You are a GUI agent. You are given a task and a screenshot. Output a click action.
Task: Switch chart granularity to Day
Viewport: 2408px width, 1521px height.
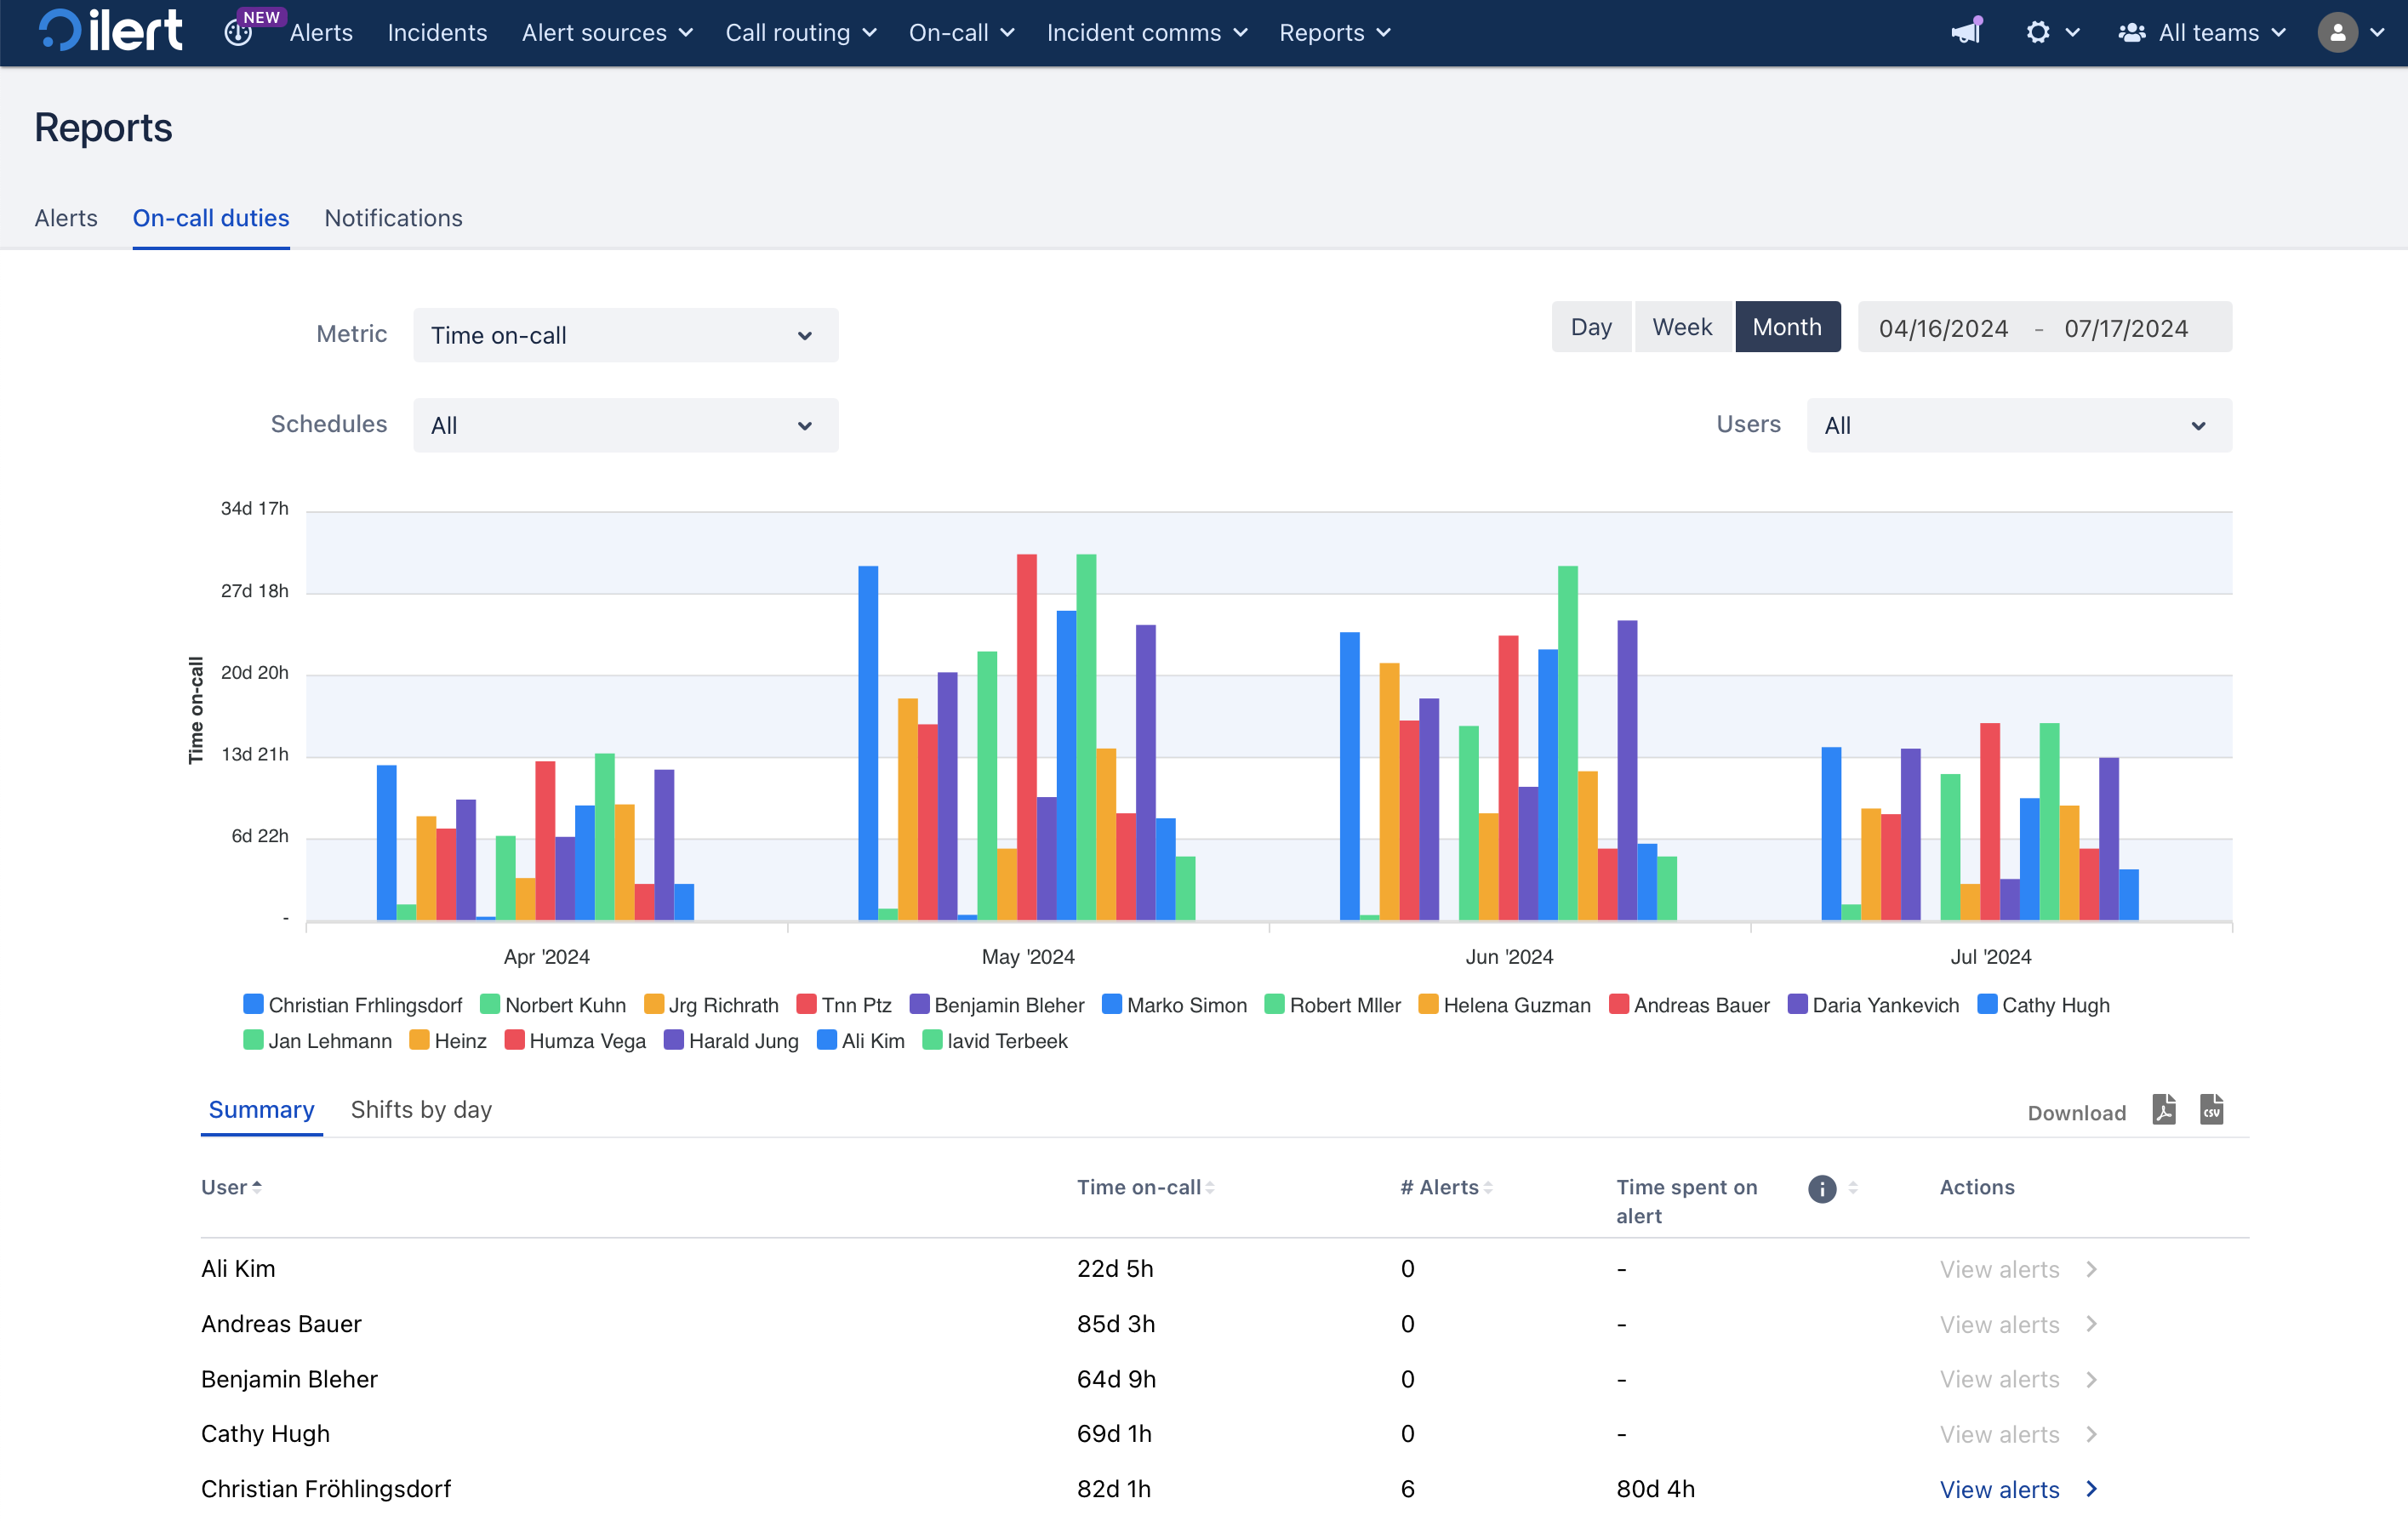coord(1590,327)
